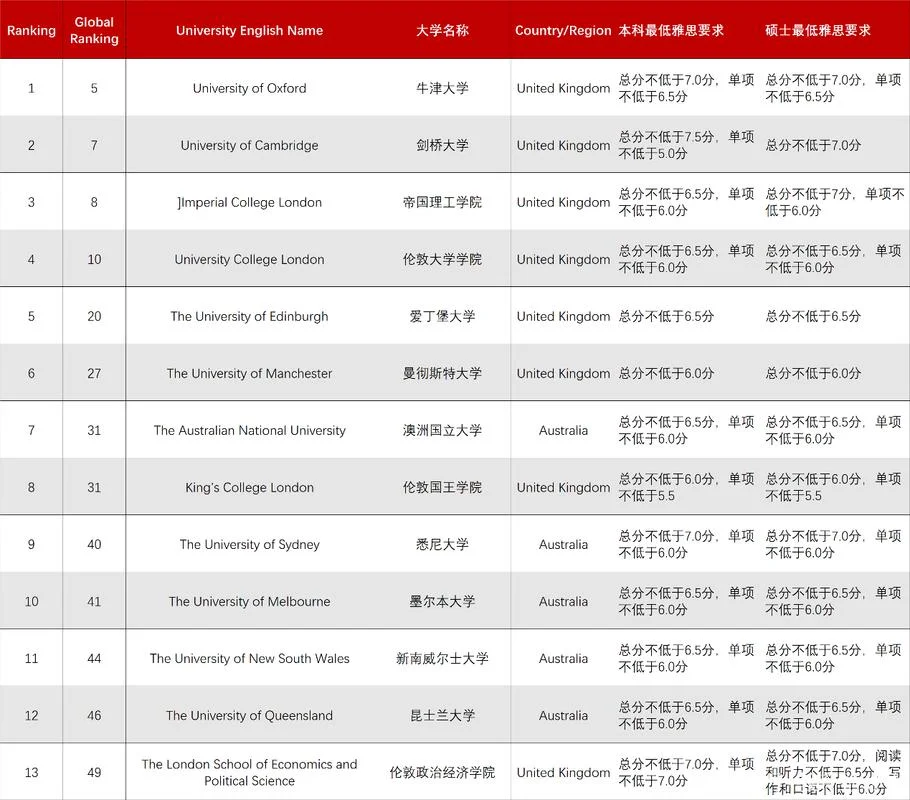Click ranking number '9' in Sydney row
910x800 pixels.
[31, 544]
